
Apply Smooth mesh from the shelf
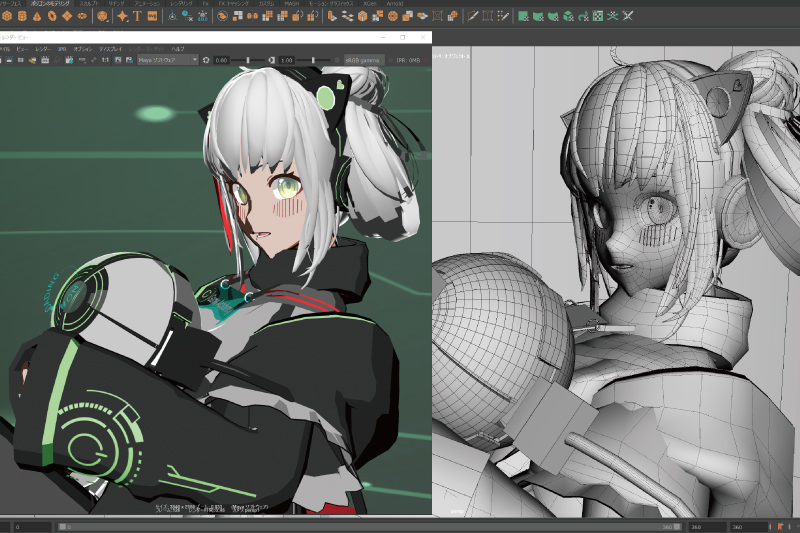point(267,16)
